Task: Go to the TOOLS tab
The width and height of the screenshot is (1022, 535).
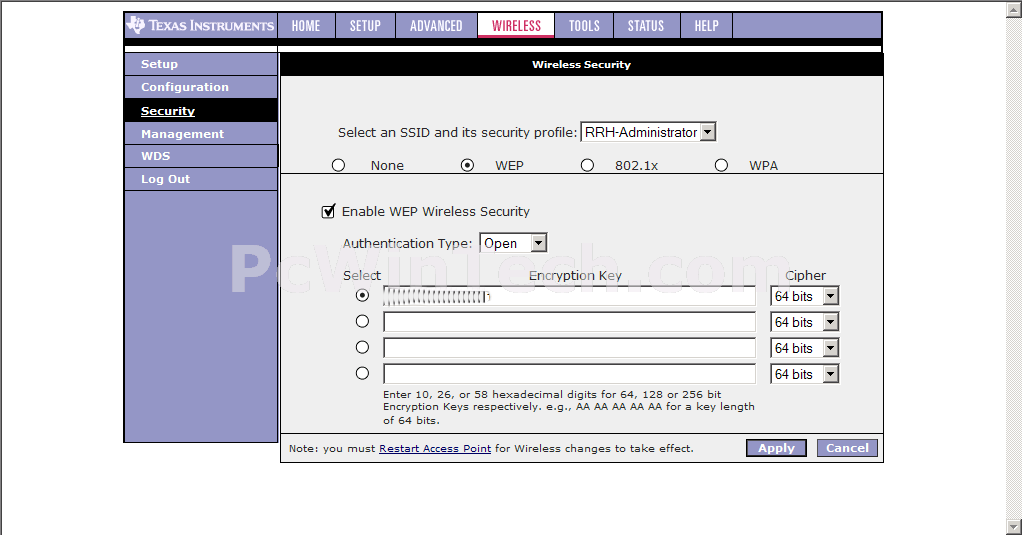Action: click(x=584, y=25)
